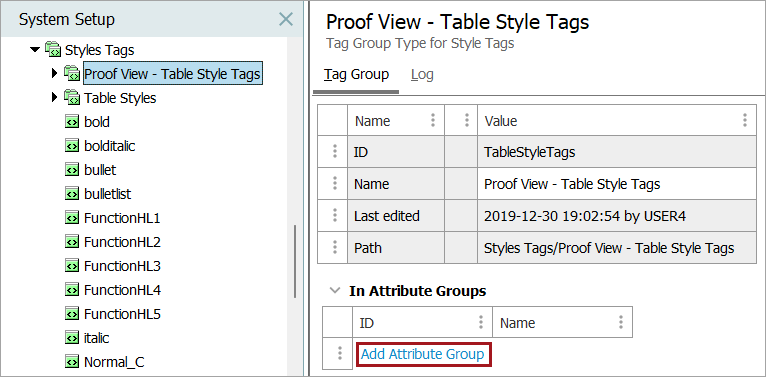The height and width of the screenshot is (377, 766).
Task: Select the FunctionHL3 tag label
Action: [122, 266]
